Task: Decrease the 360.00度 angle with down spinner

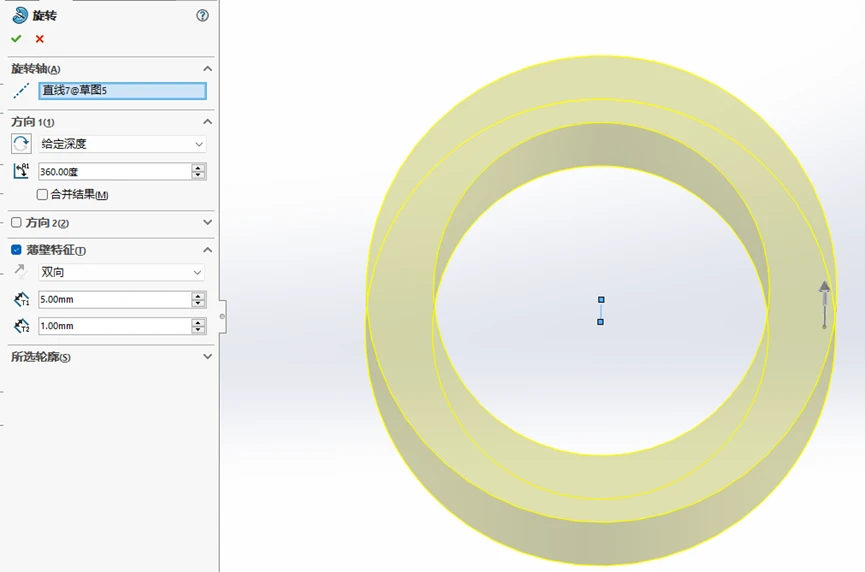Action: (198, 175)
